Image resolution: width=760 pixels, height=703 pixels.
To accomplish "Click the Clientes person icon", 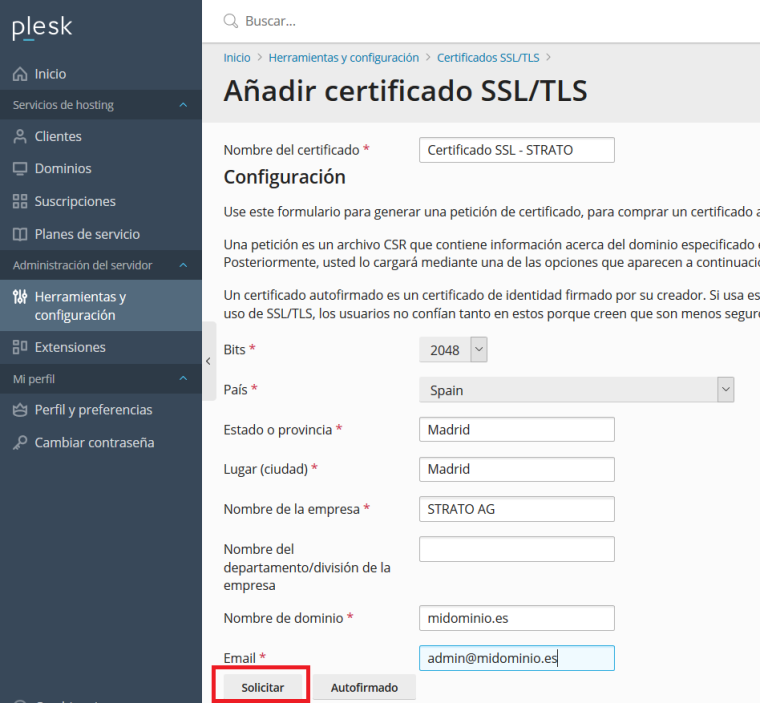I will click(x=20, y=136).
